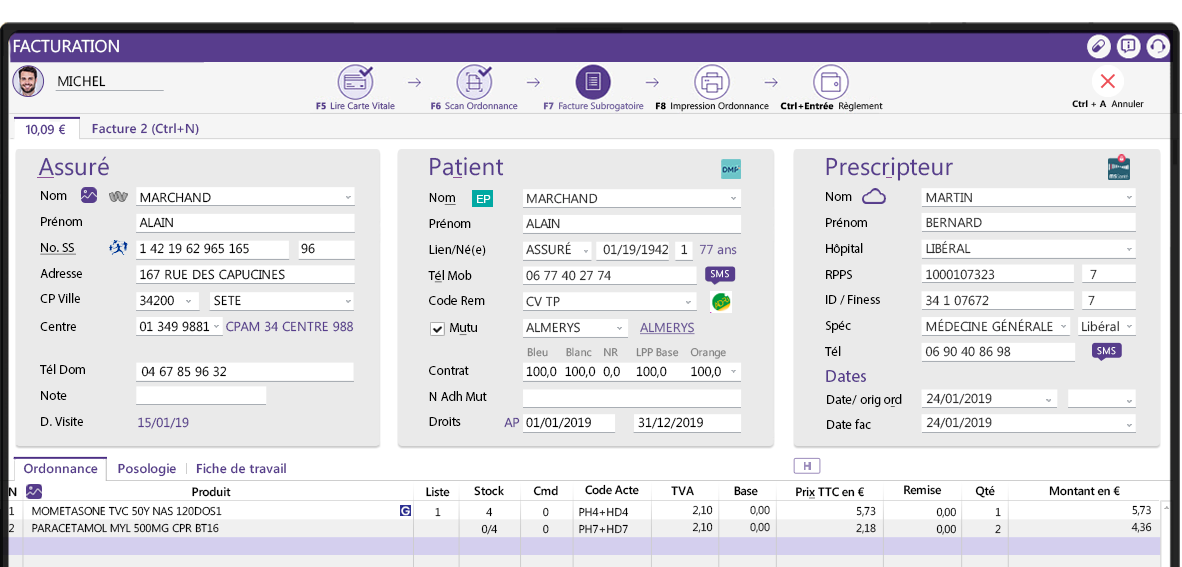
Task: Click the RPPS 1000107323 field
Action: 997,274
